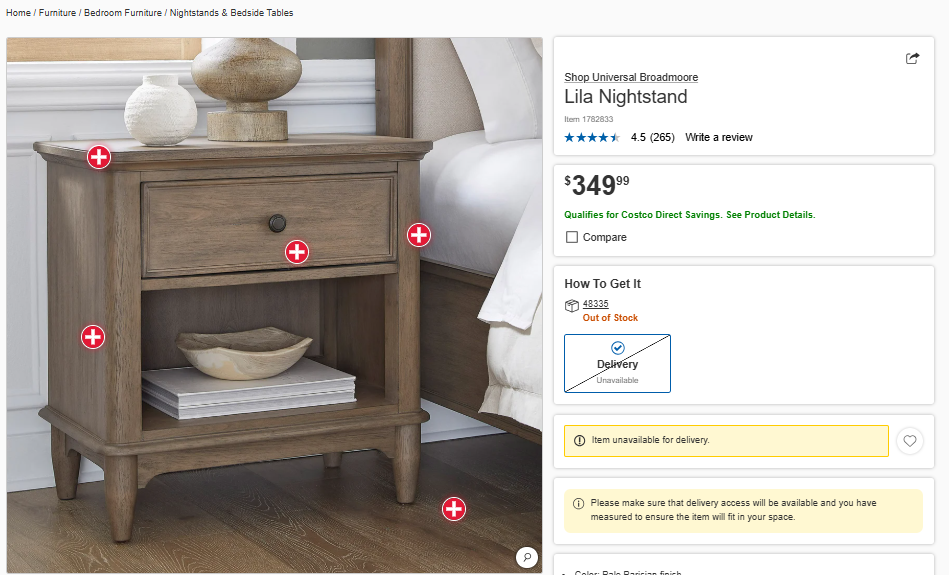949x575 pixels.
Task: Add nightstand to wishlist with heart icon
Action: point(909,440)
